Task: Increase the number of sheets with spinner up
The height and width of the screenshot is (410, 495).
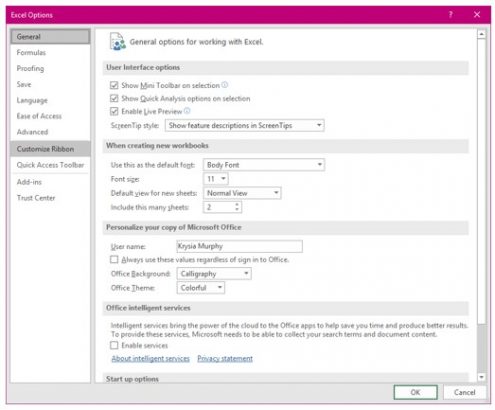Action: pos(237,204)
